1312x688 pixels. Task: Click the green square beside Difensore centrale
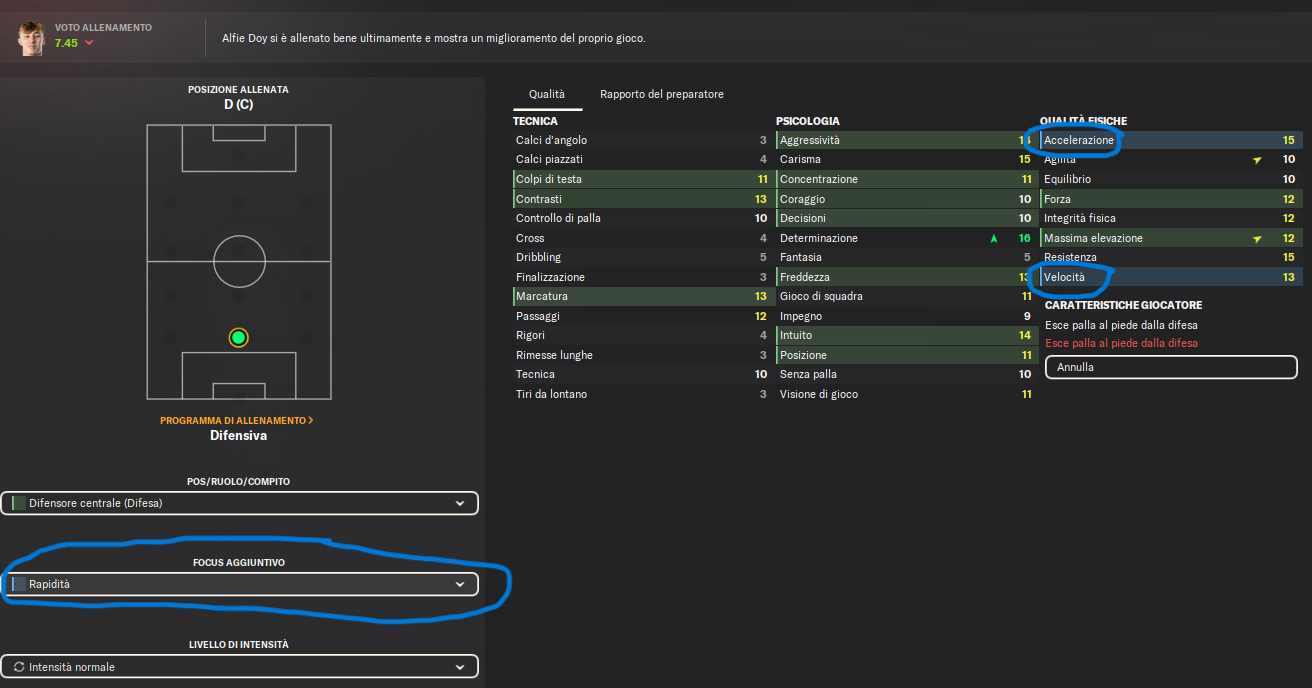[18, 503]
